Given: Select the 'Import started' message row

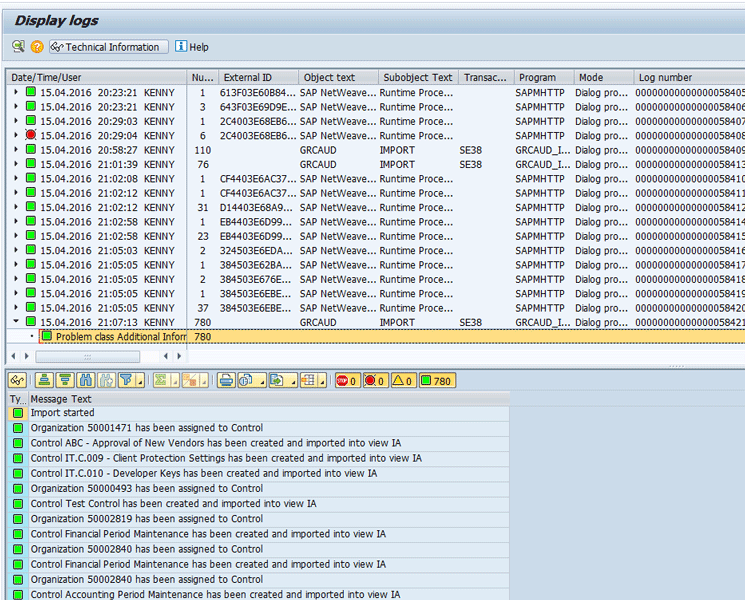Looking at the screenshot, I should (62, 413).
